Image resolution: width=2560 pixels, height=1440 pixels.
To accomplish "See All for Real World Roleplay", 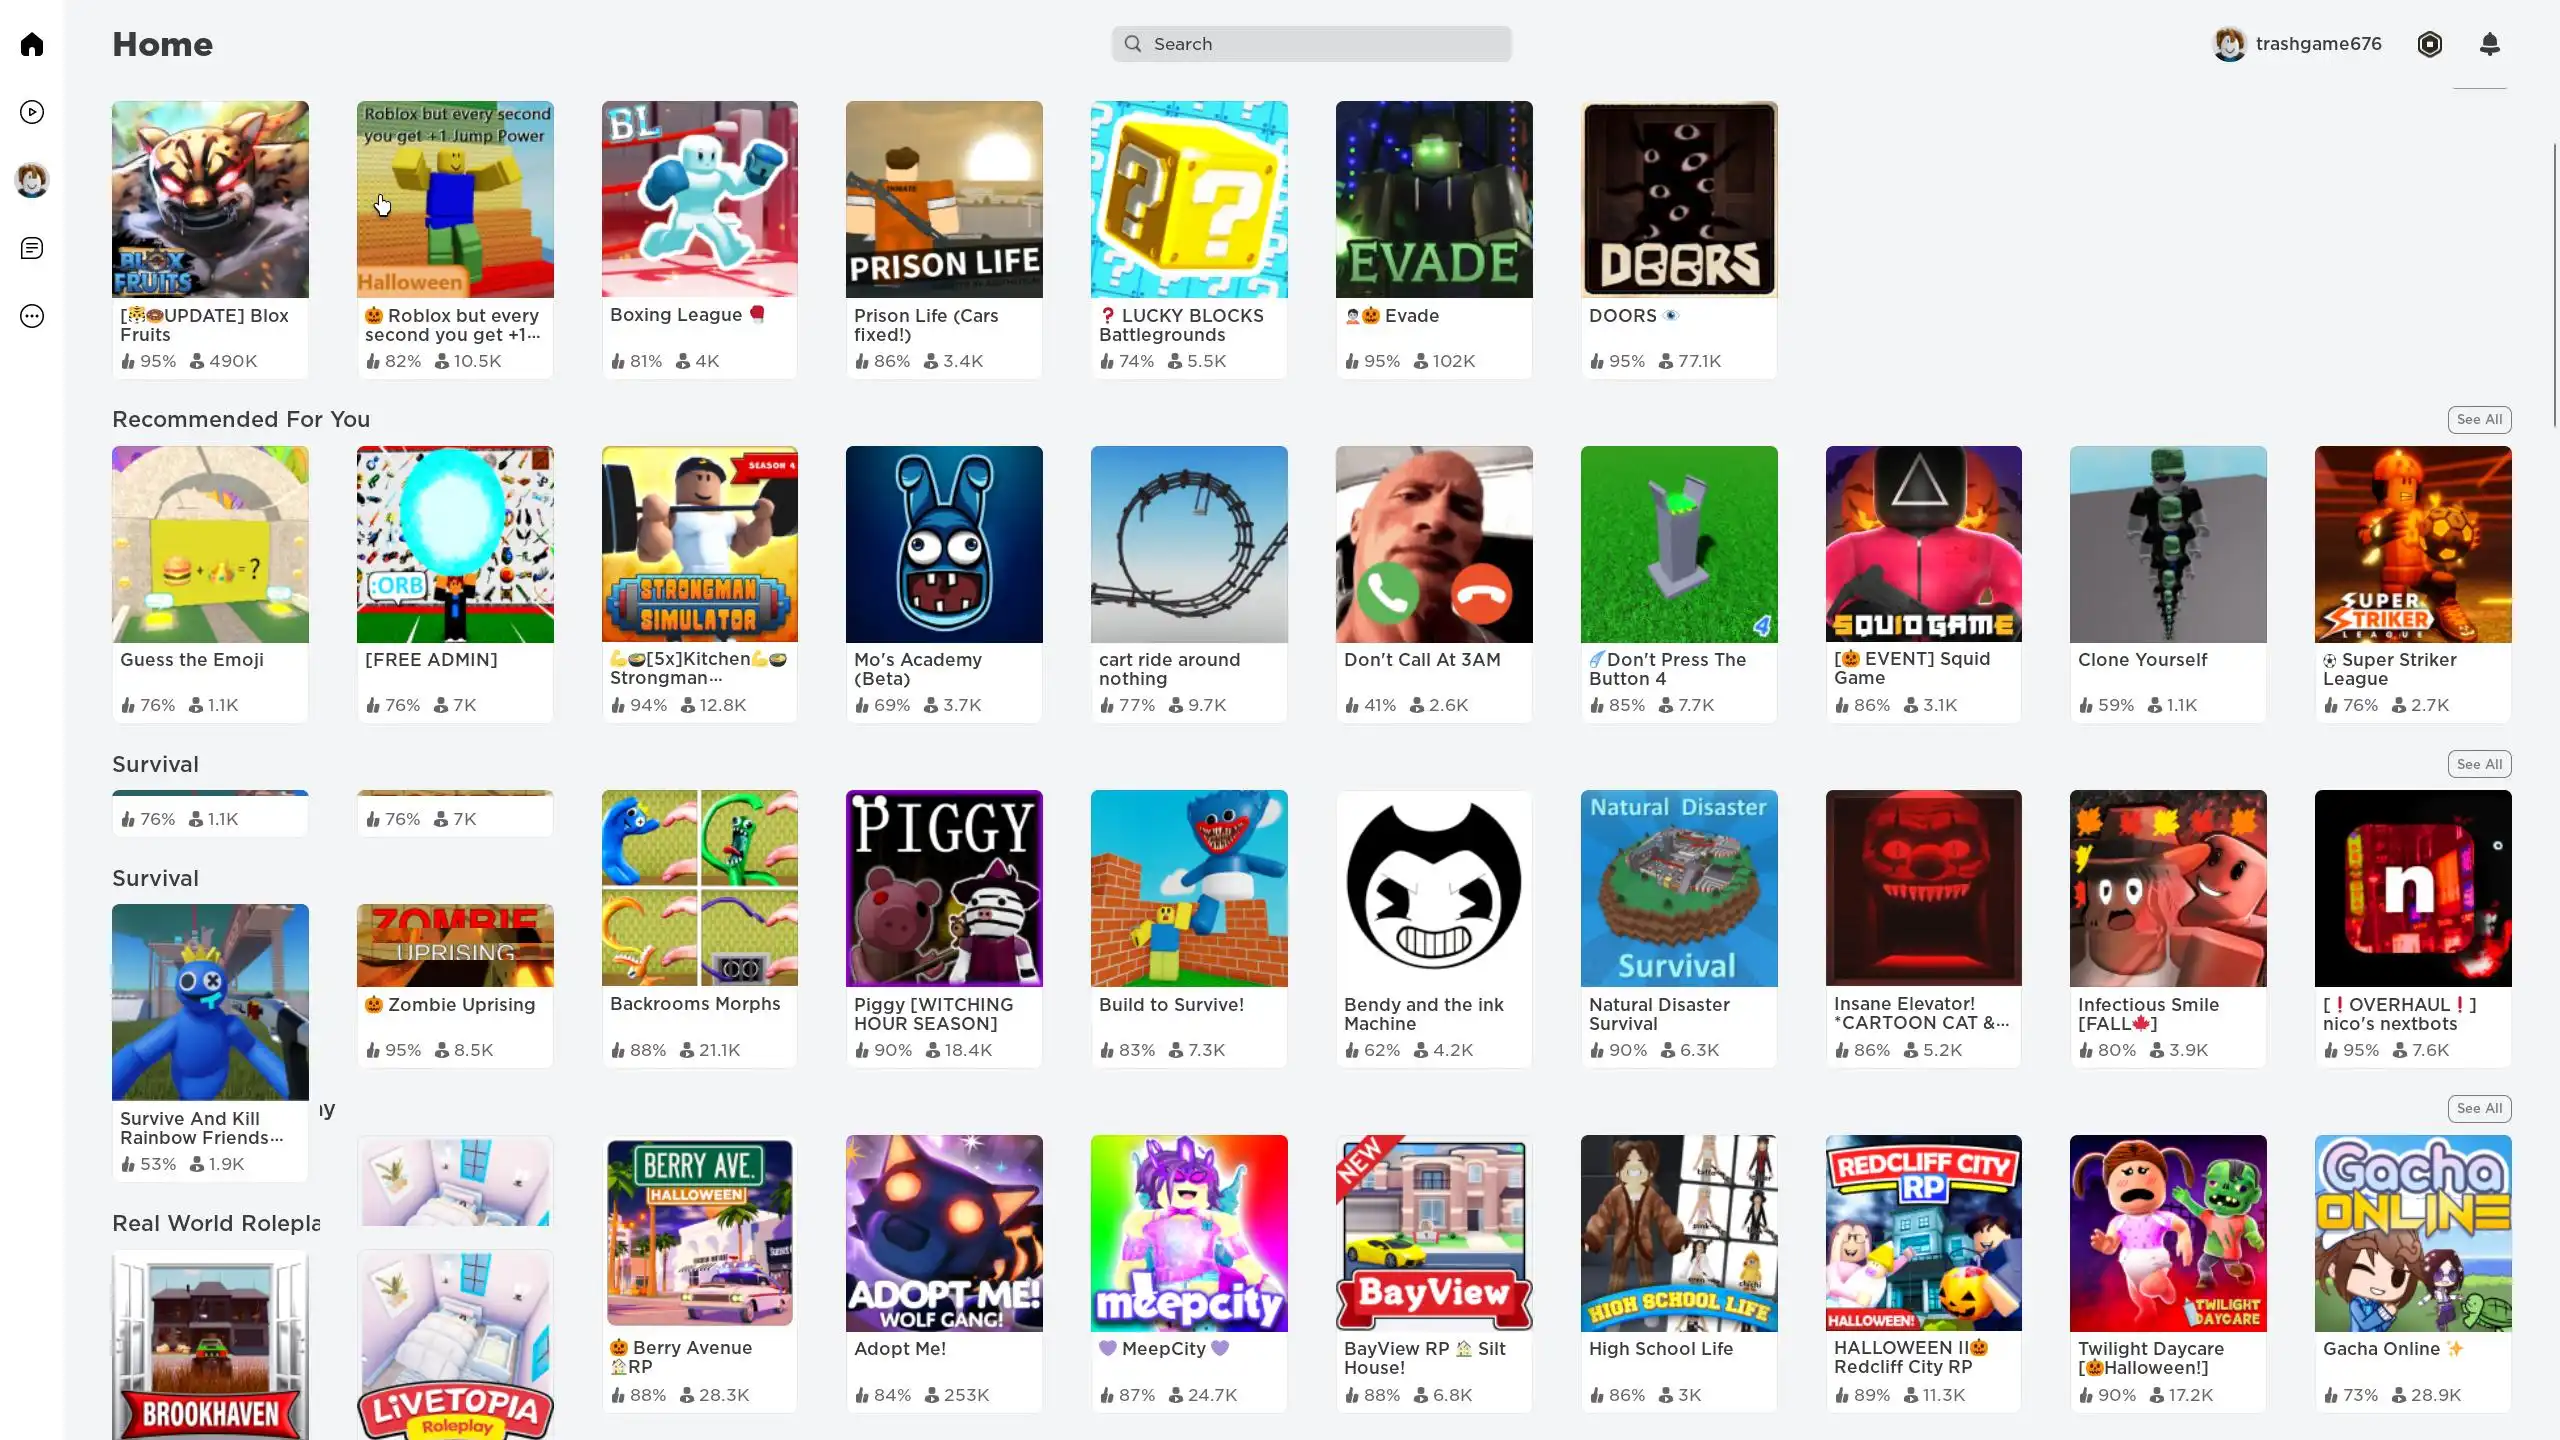I will 2479,1108.
